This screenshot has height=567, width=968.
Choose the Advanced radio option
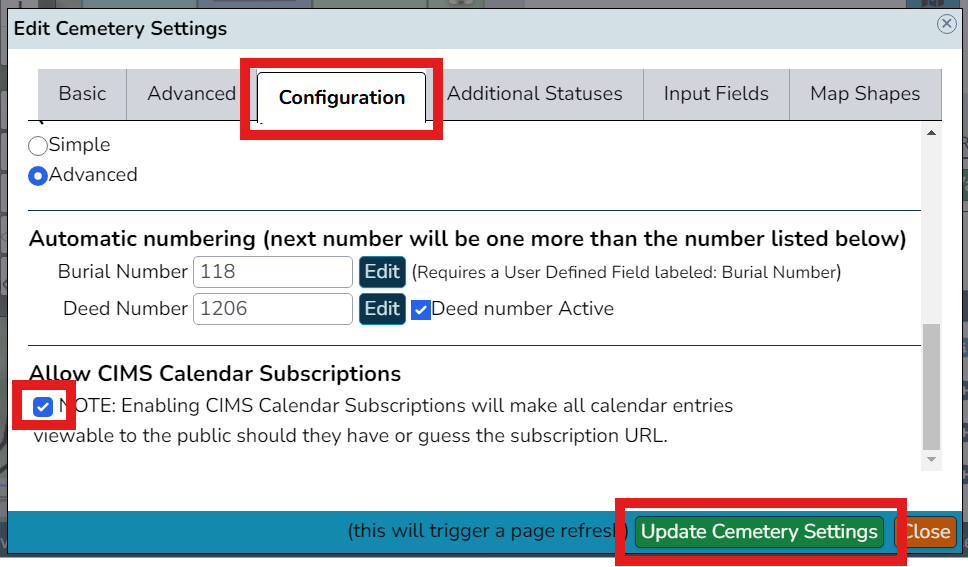(x=38, y=176)
